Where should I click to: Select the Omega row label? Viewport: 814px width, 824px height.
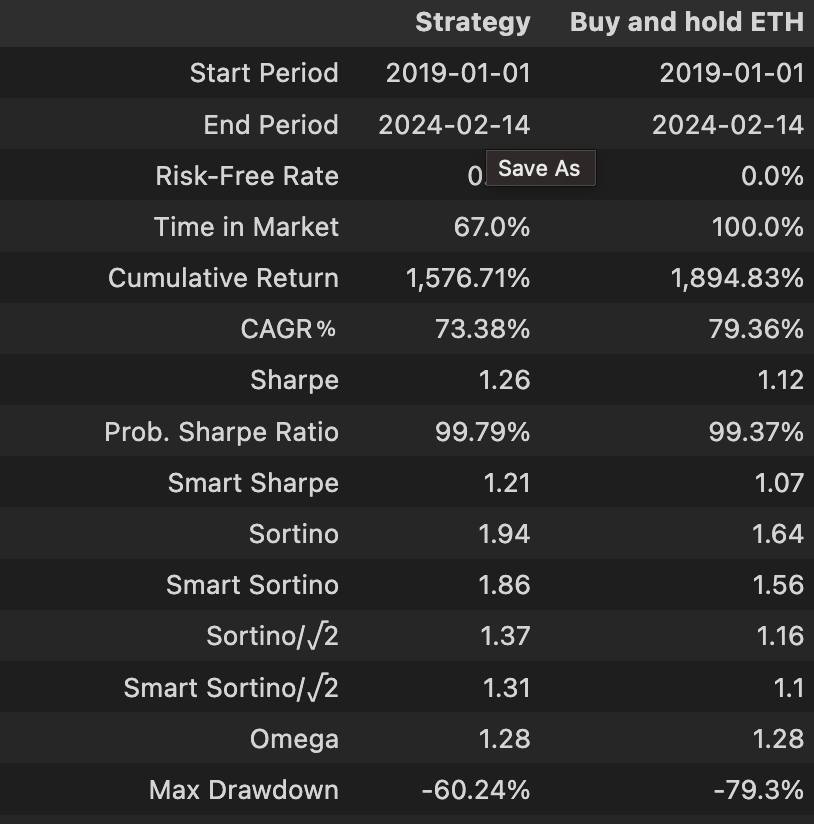(294, 739)
